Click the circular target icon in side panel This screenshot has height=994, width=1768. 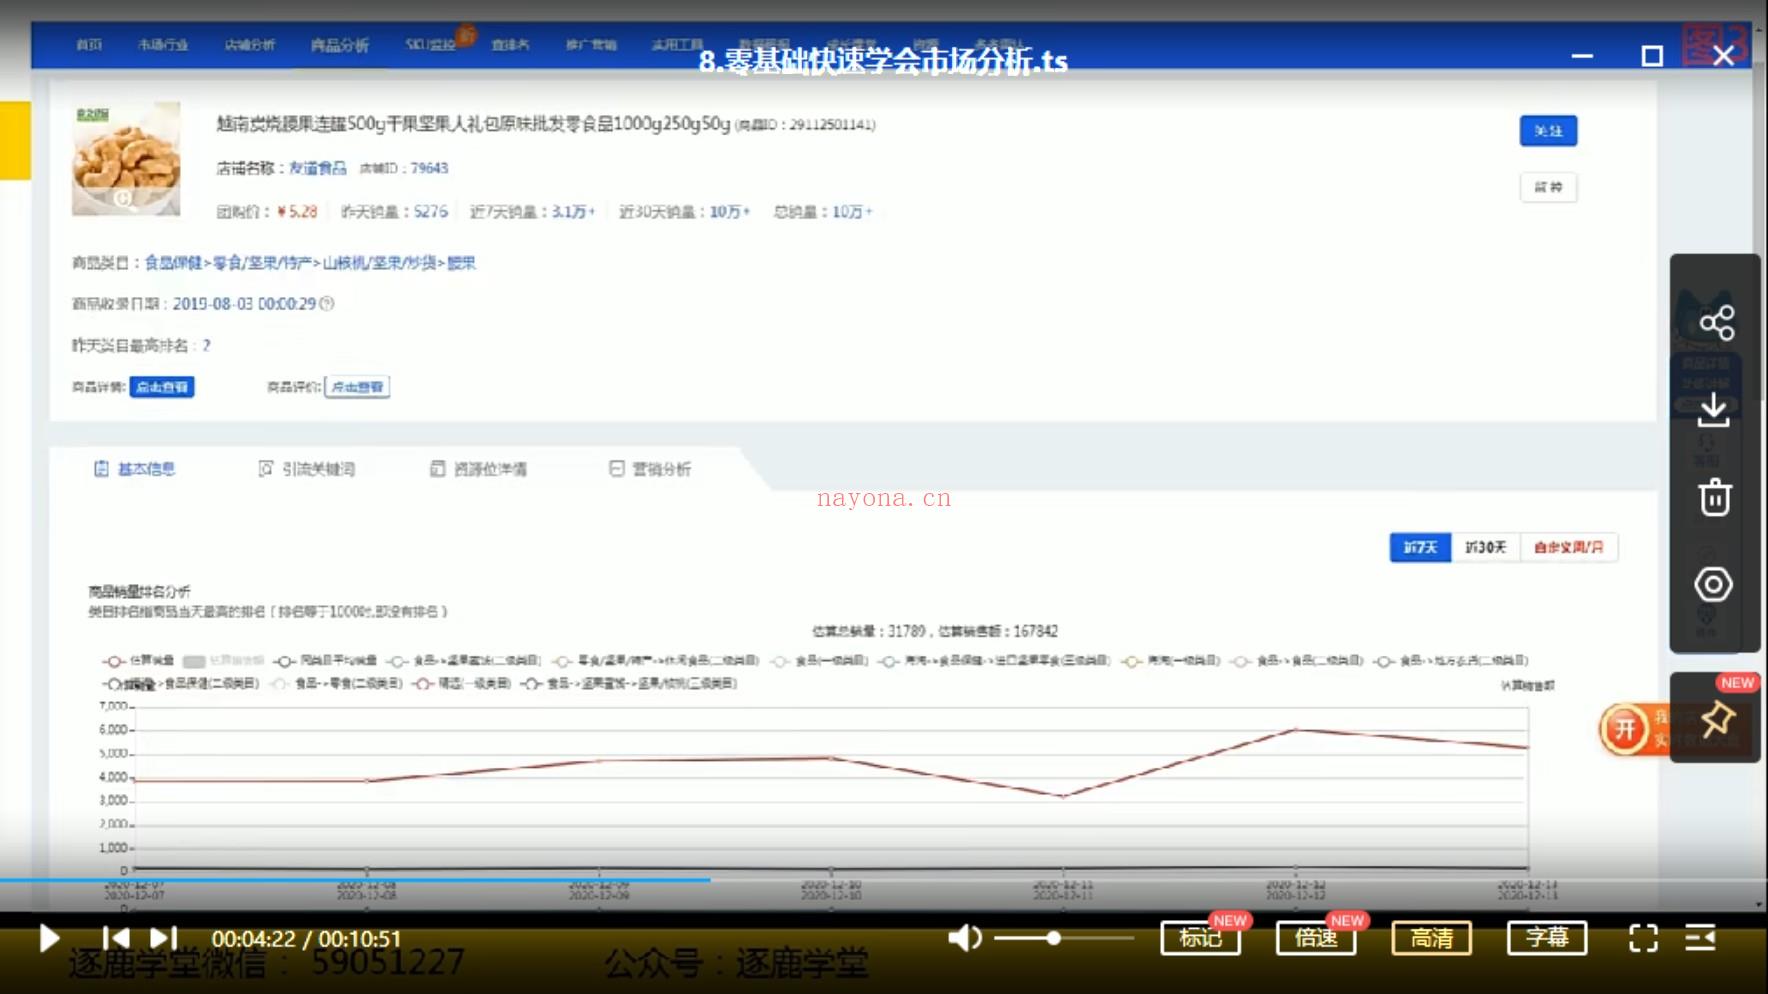(1714, 584)
